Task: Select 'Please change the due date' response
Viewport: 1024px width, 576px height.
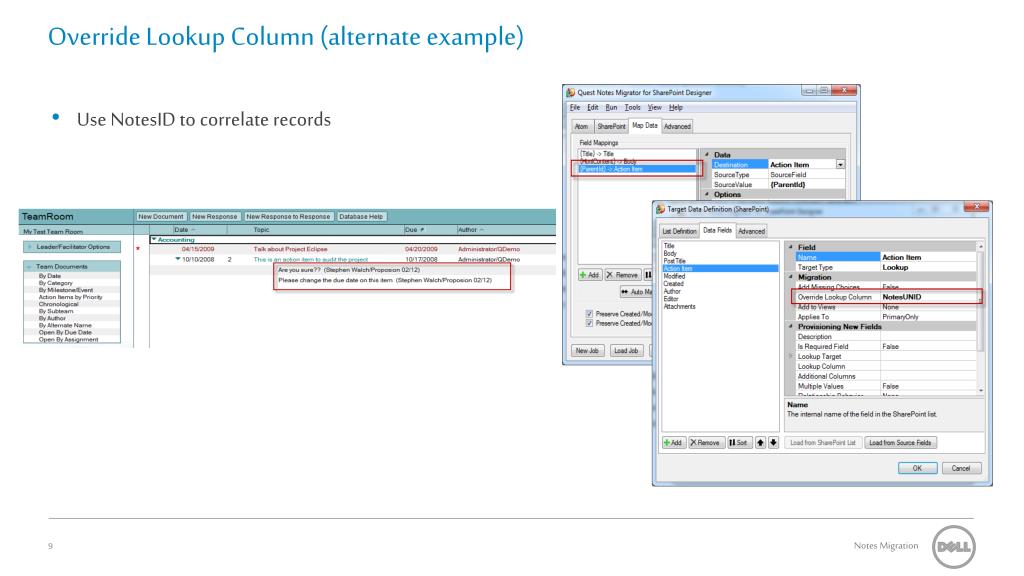Action: [x=385, y=280]
